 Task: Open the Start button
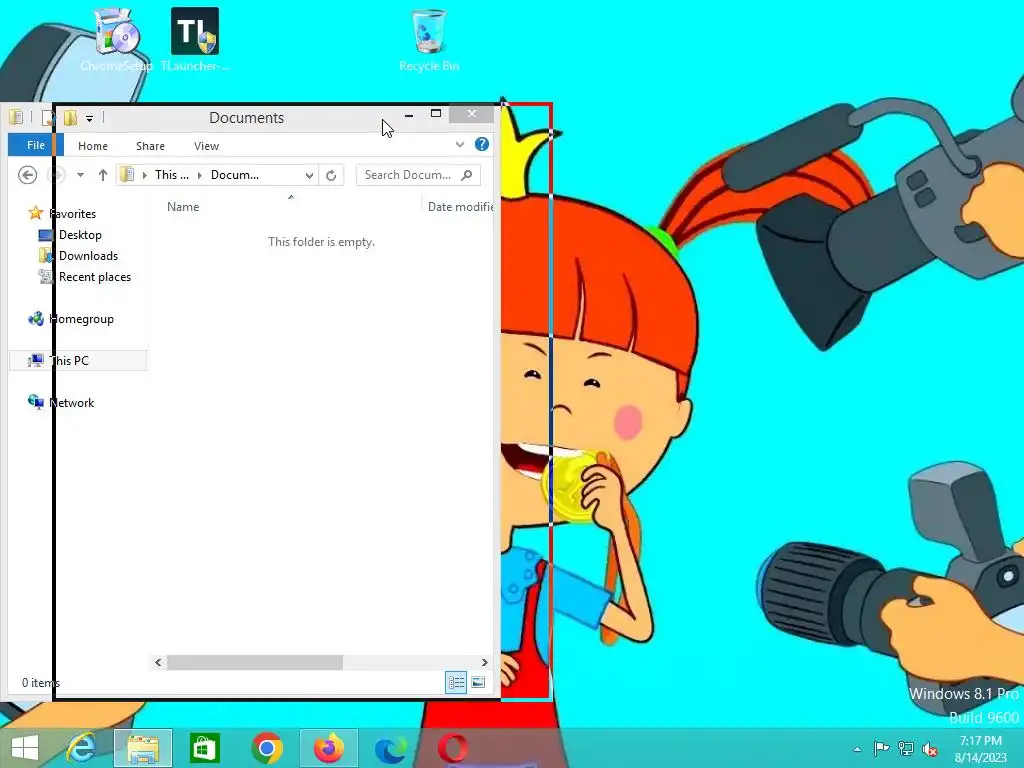click(x=25, y=748)
